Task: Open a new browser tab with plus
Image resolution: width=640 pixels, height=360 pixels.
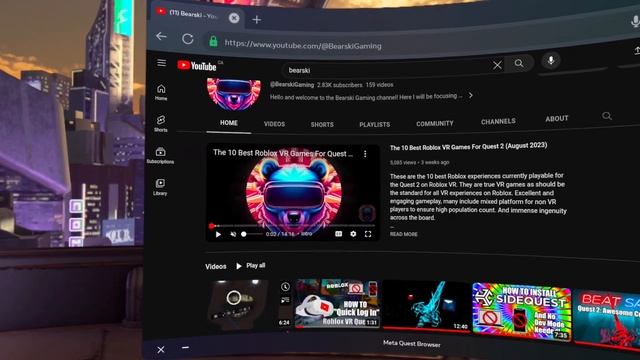Action: coord(256,19)
